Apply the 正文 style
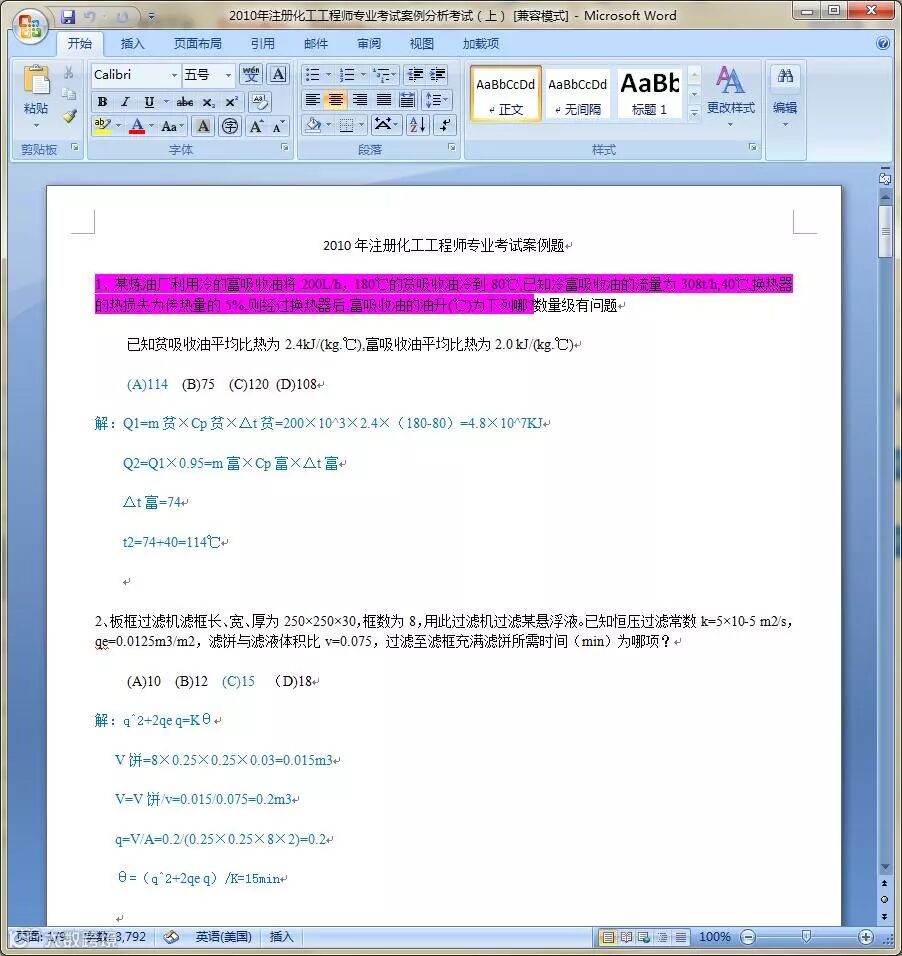Image resolution: width=902 pixels, height=956 pixels. (506, 93)
